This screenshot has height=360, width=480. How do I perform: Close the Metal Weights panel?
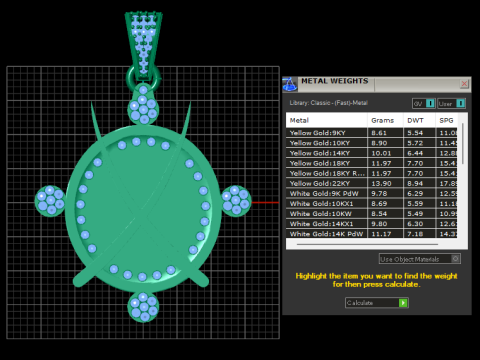pyautogui.click(x=464, y=84)
